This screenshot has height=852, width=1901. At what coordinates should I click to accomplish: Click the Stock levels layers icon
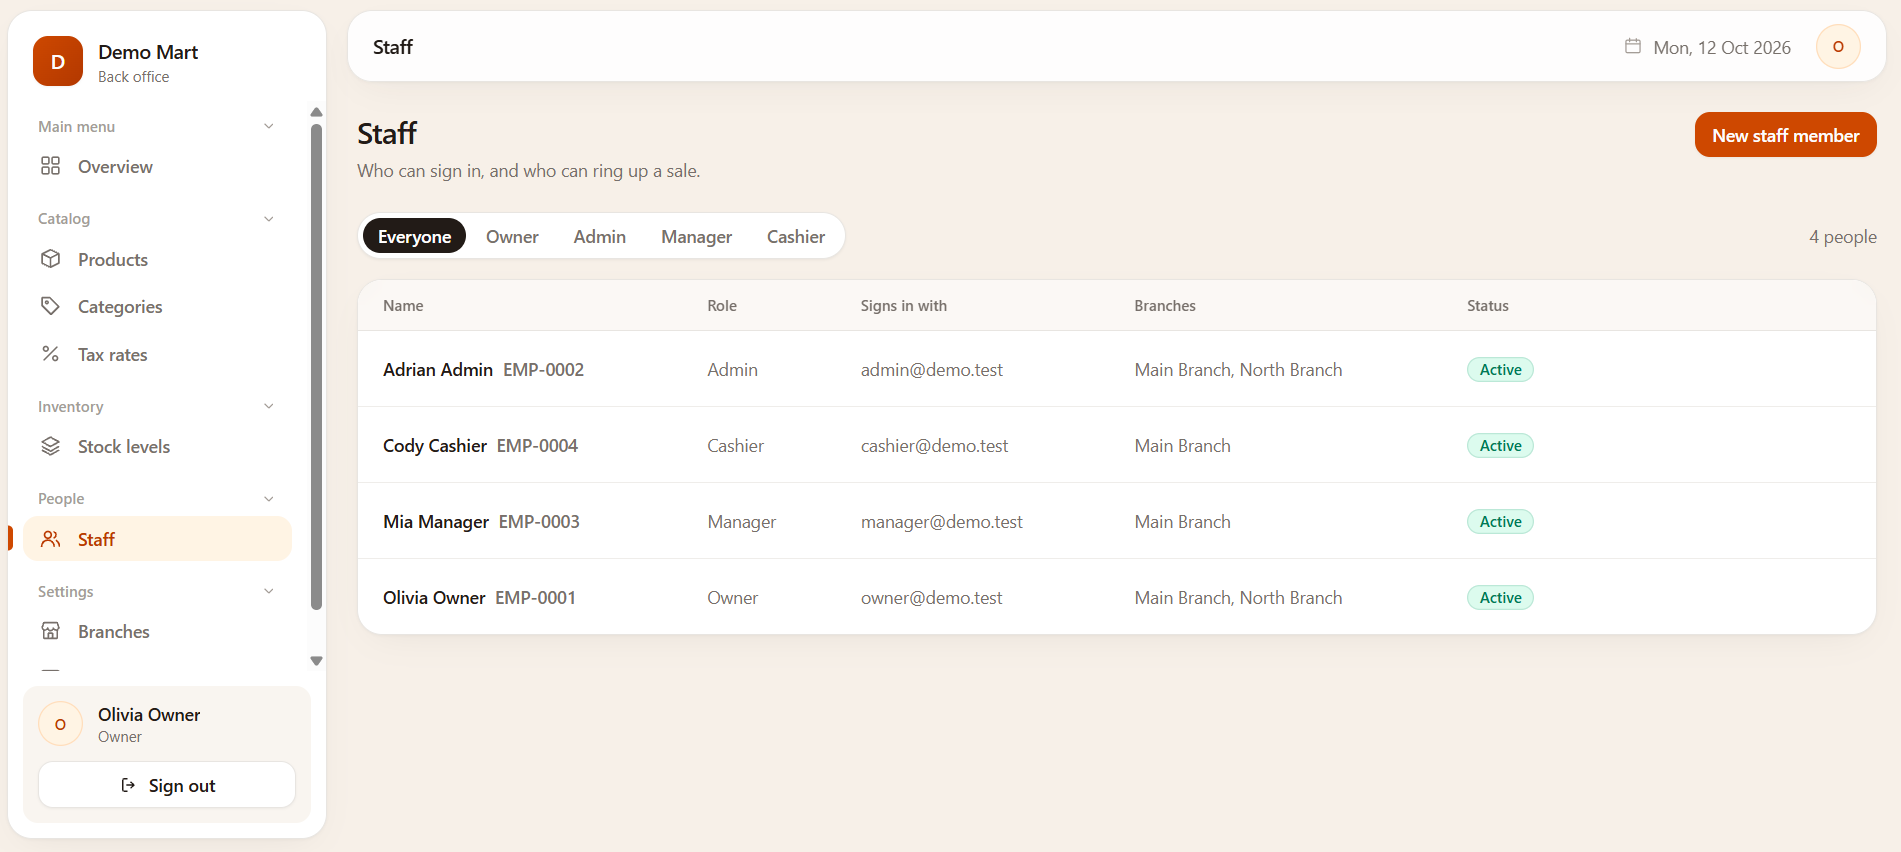click(51, 446)
